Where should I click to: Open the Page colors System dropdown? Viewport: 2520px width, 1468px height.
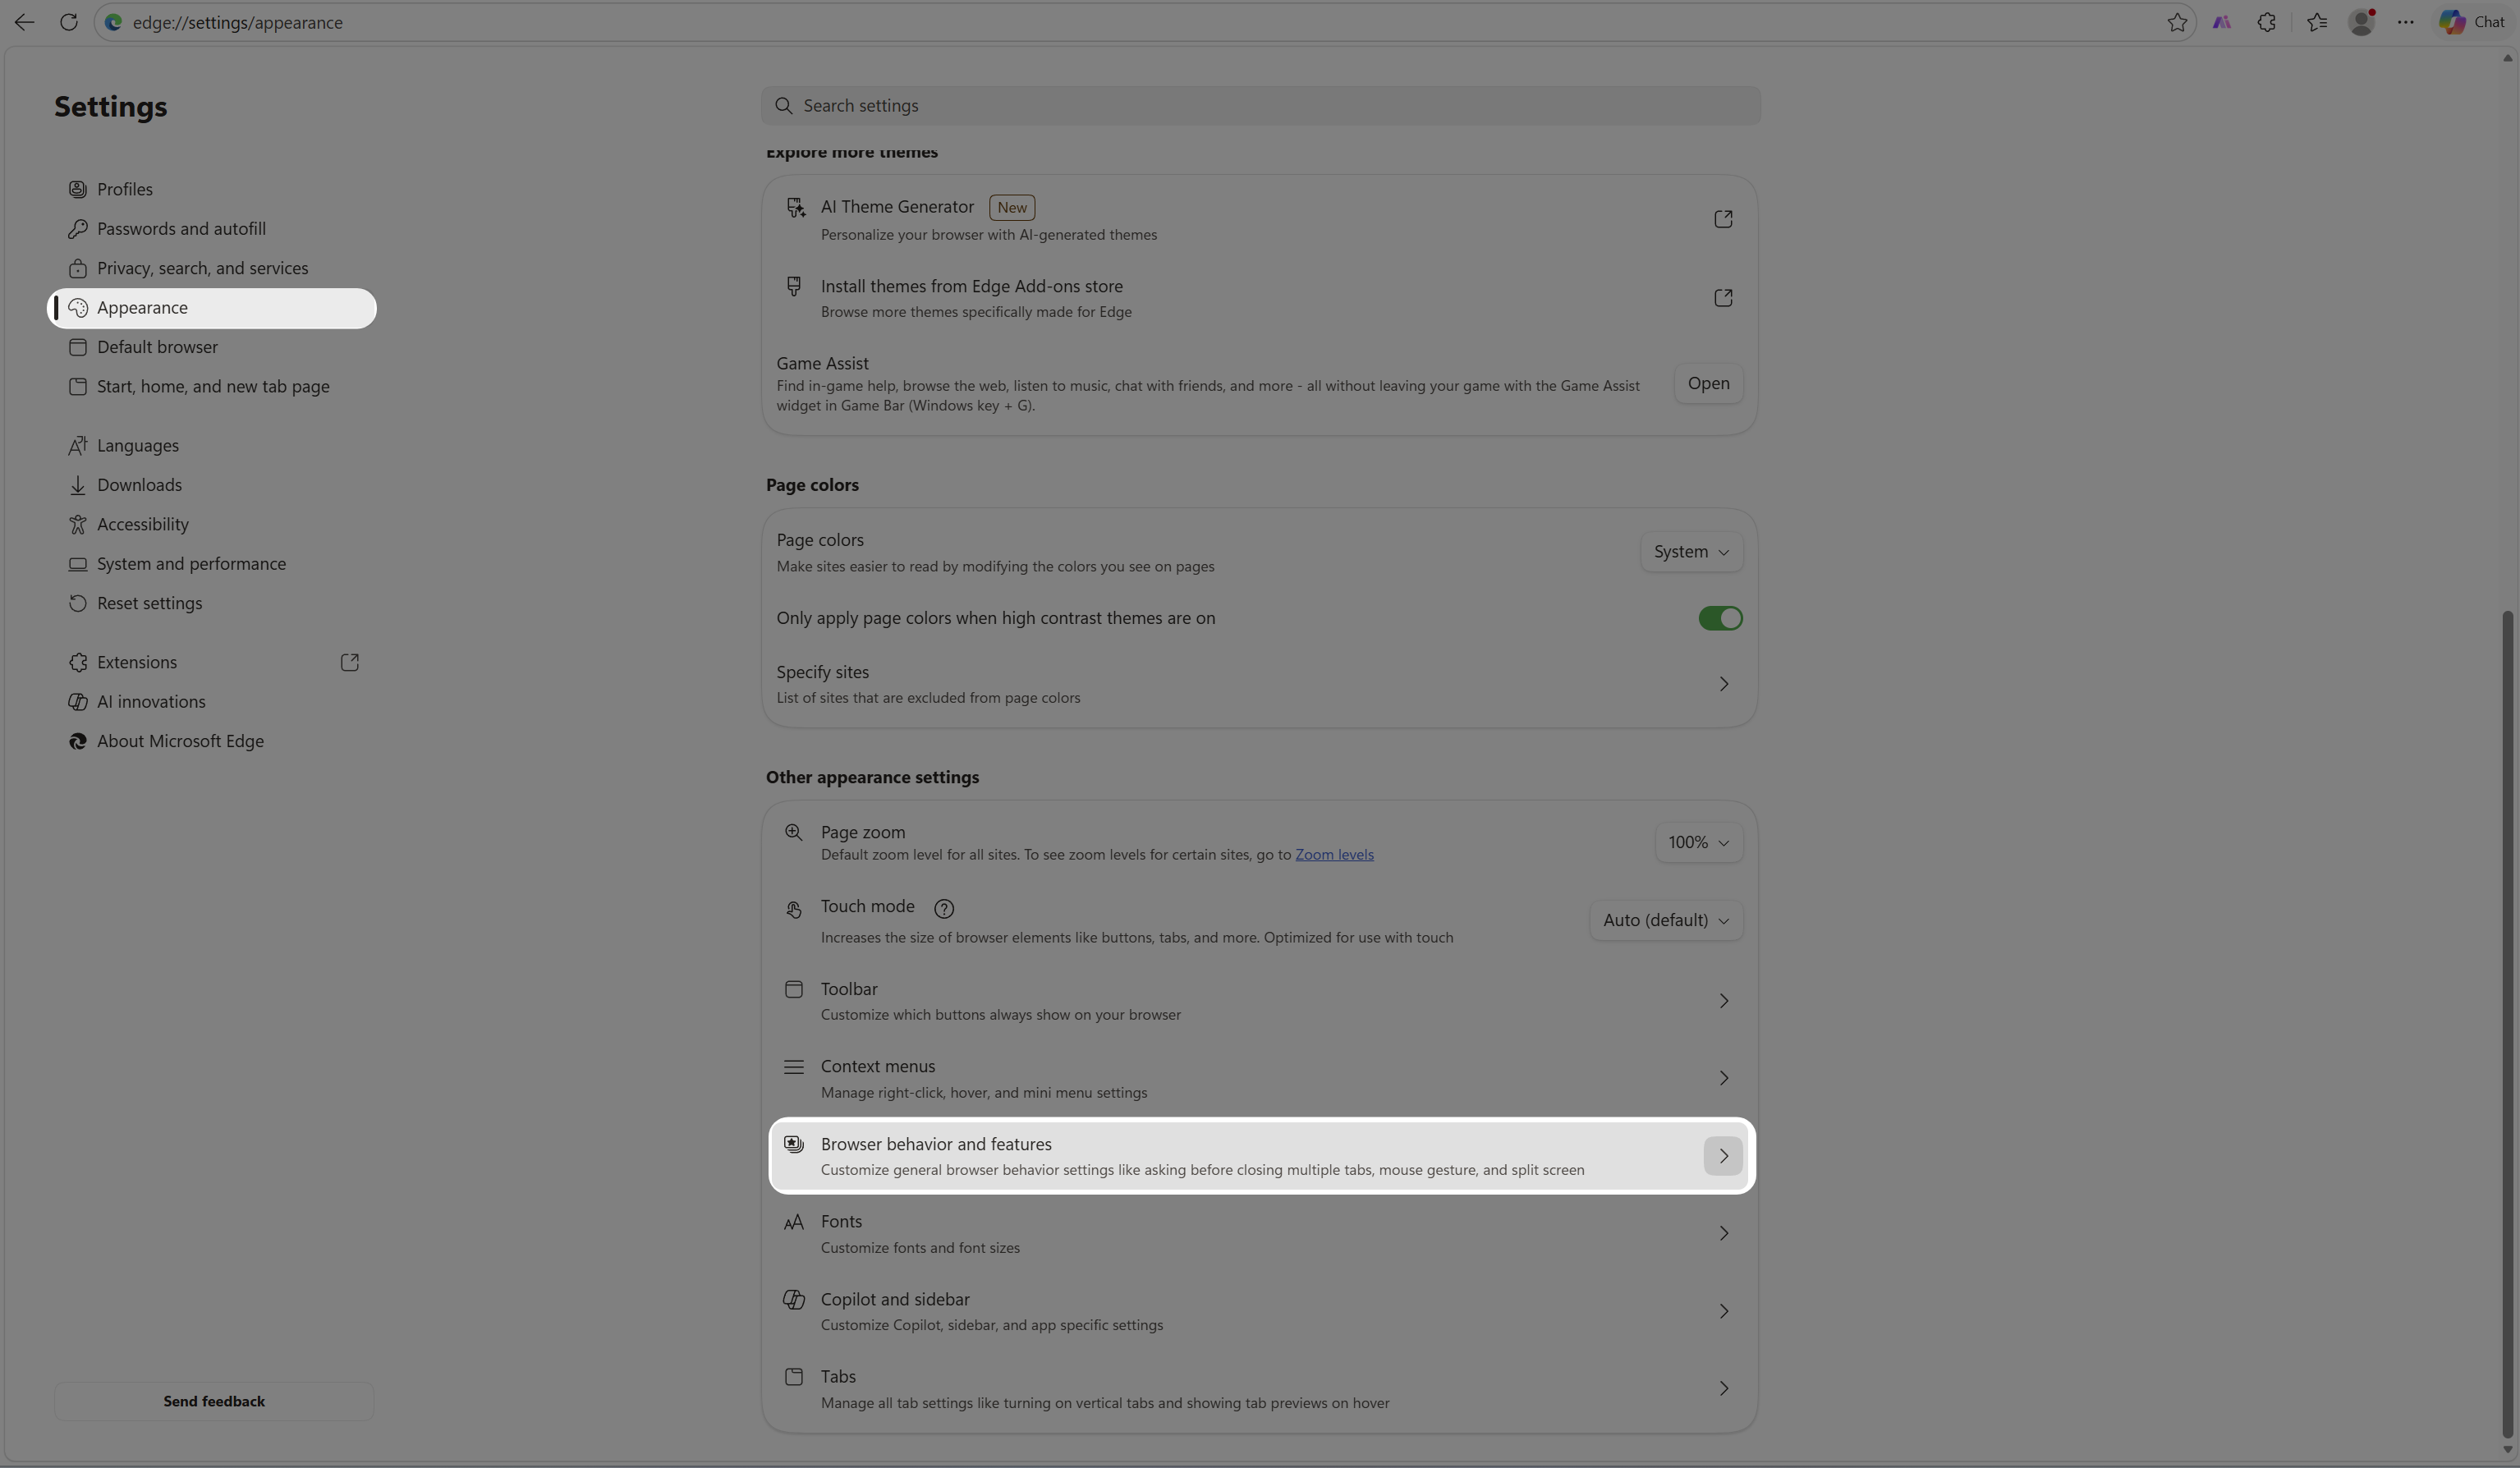pyautogui.click(x=1691, y=552)
